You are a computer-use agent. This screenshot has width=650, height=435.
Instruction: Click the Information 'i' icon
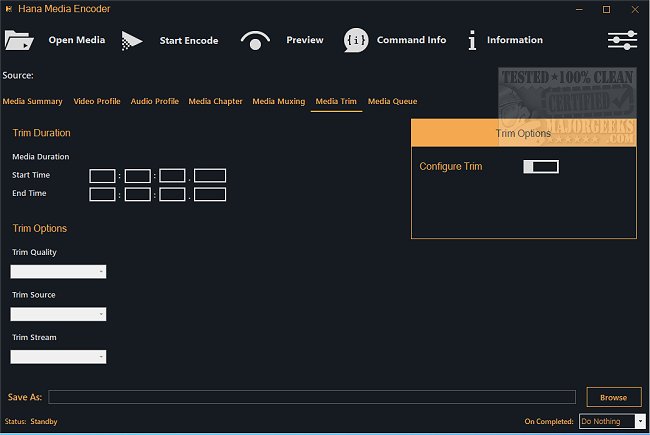click(472, 40)
